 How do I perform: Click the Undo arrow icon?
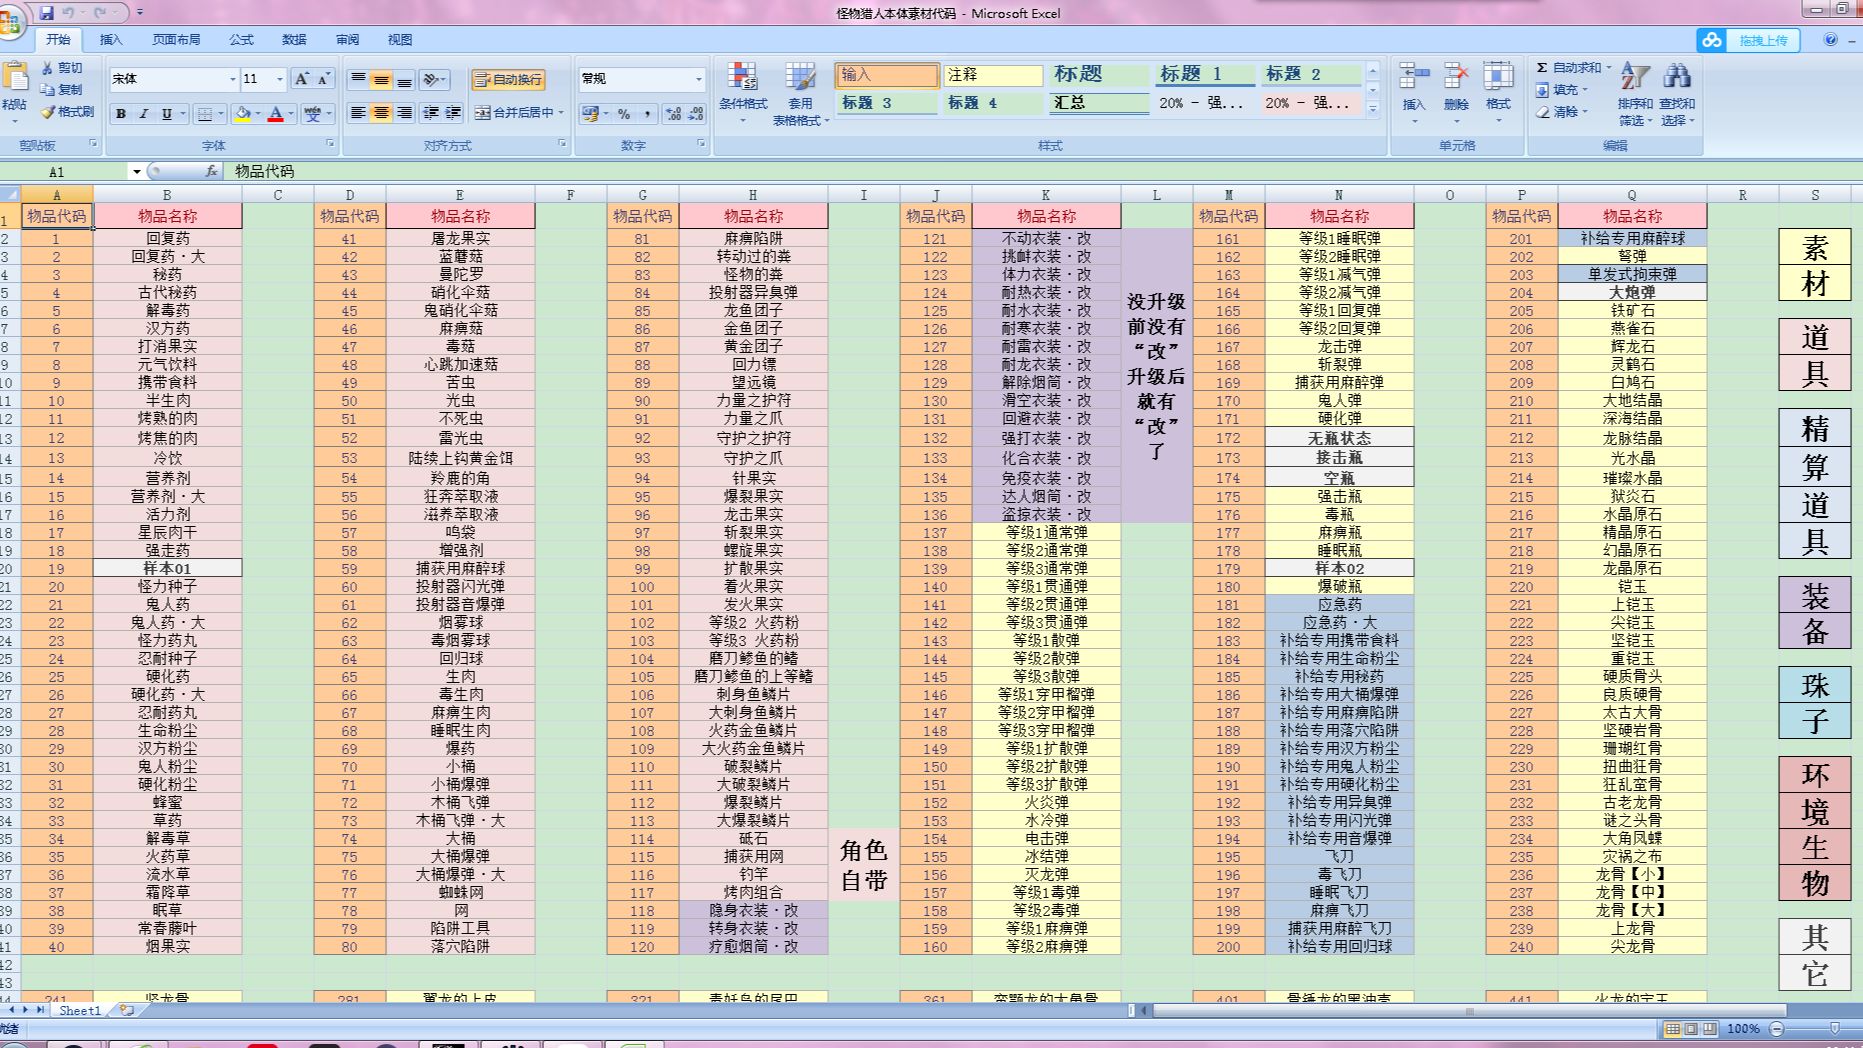click(x=69, y=13)
